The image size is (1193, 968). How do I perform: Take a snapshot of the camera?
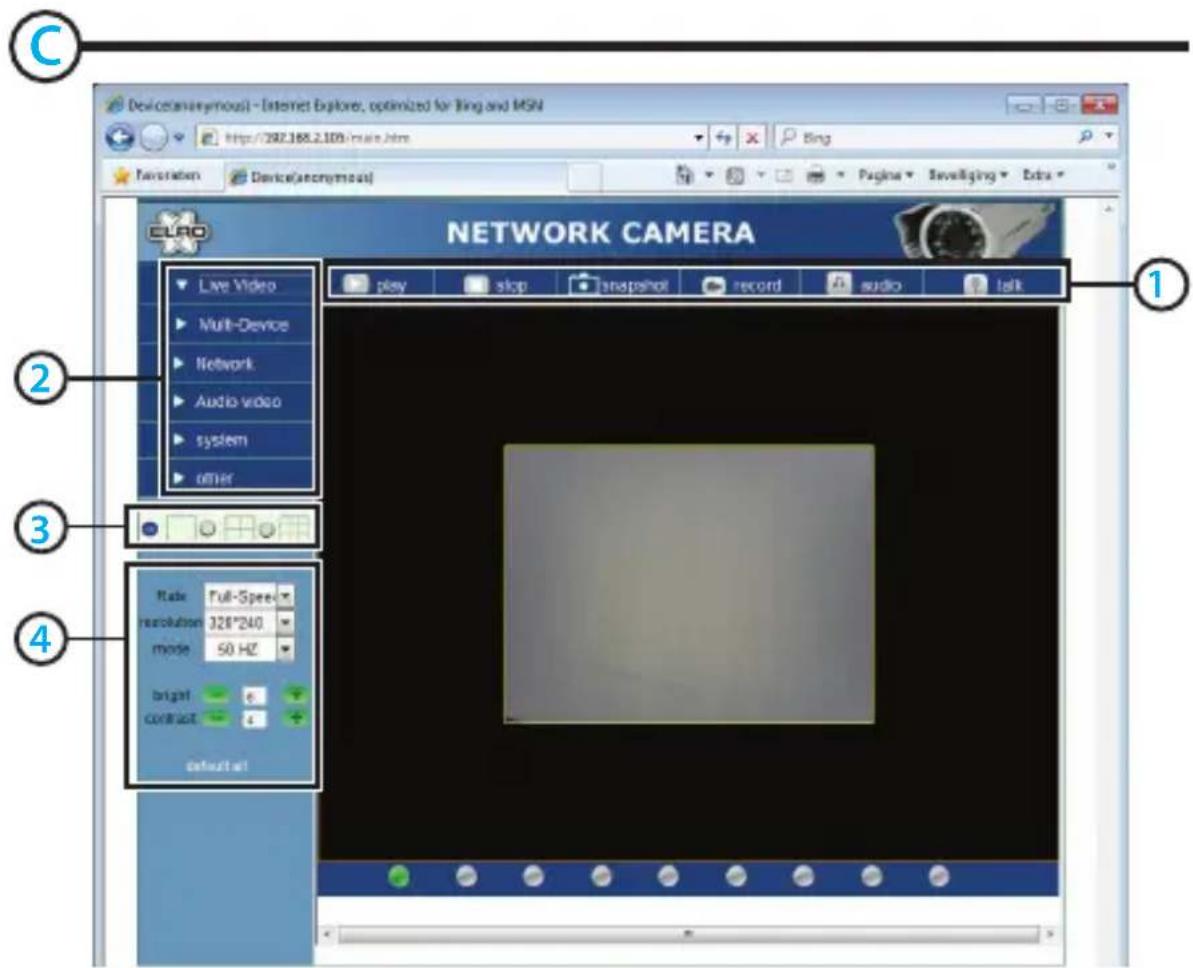click(x=619, y=285)
